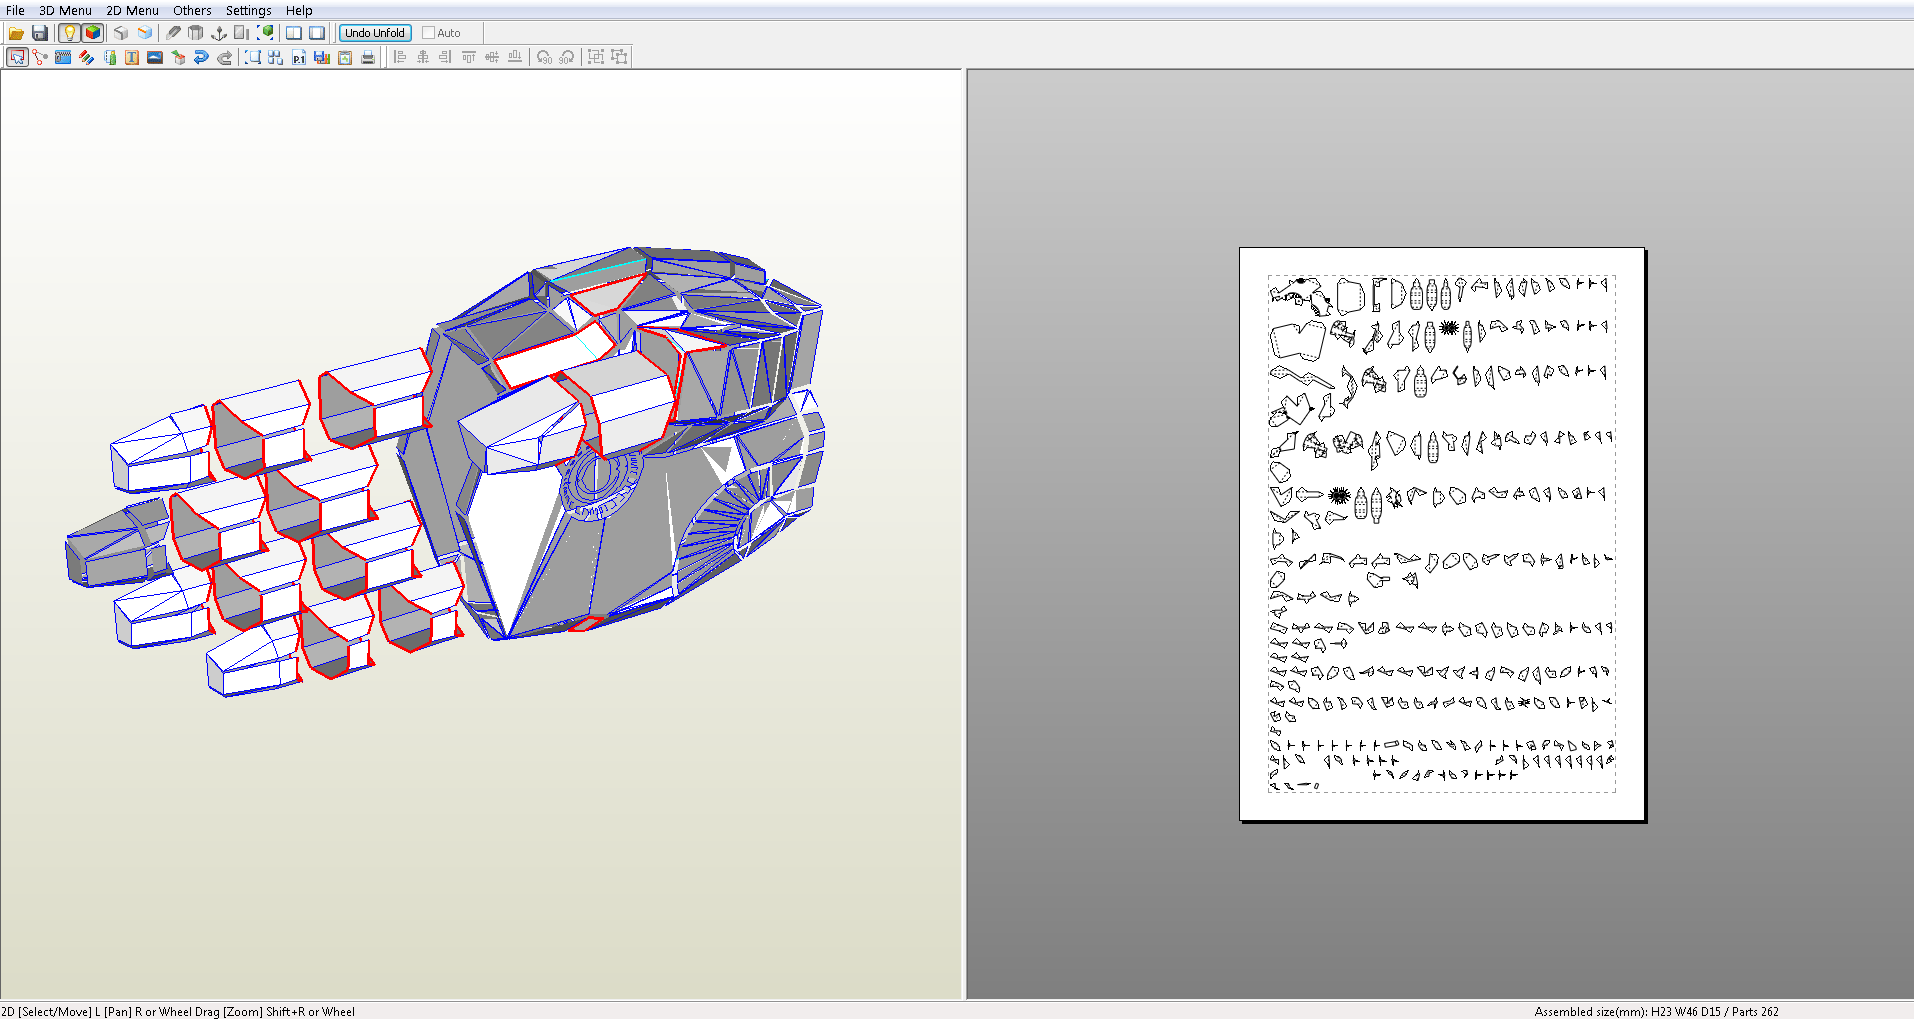Select the pen edge tool icon
1914x1020 pixels.
(173, 33)
